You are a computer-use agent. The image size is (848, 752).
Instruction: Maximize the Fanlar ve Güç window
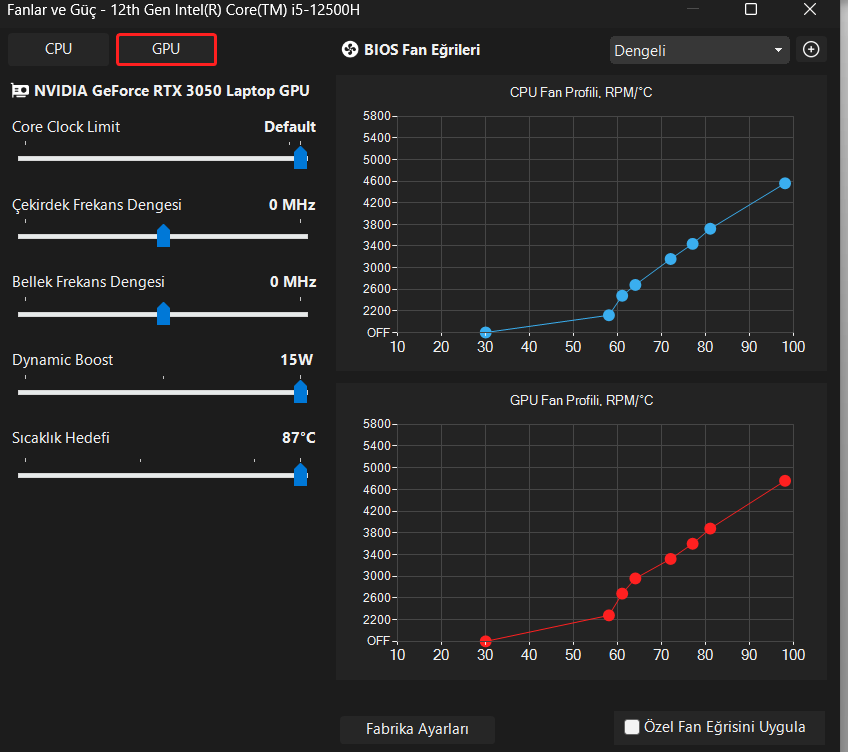pos(751,9)
